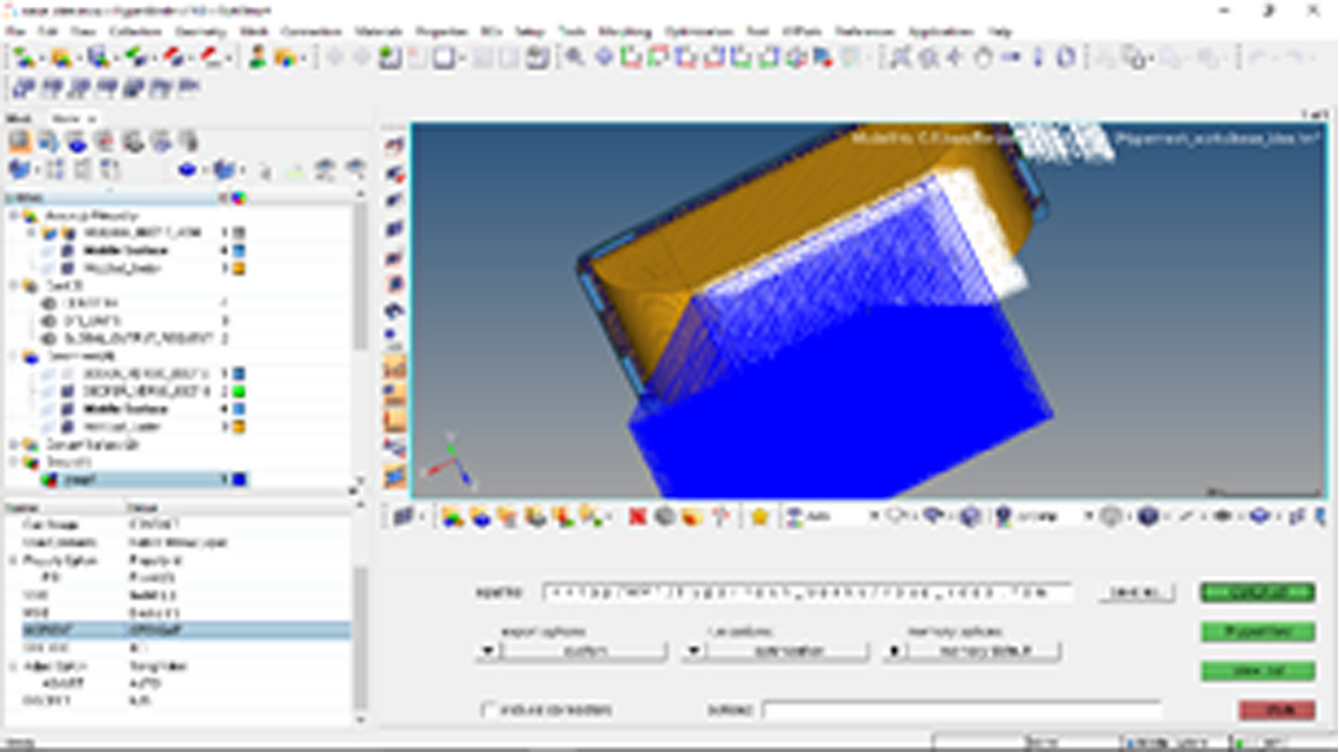
Task: Click the options text field
Action: point(962,709)
